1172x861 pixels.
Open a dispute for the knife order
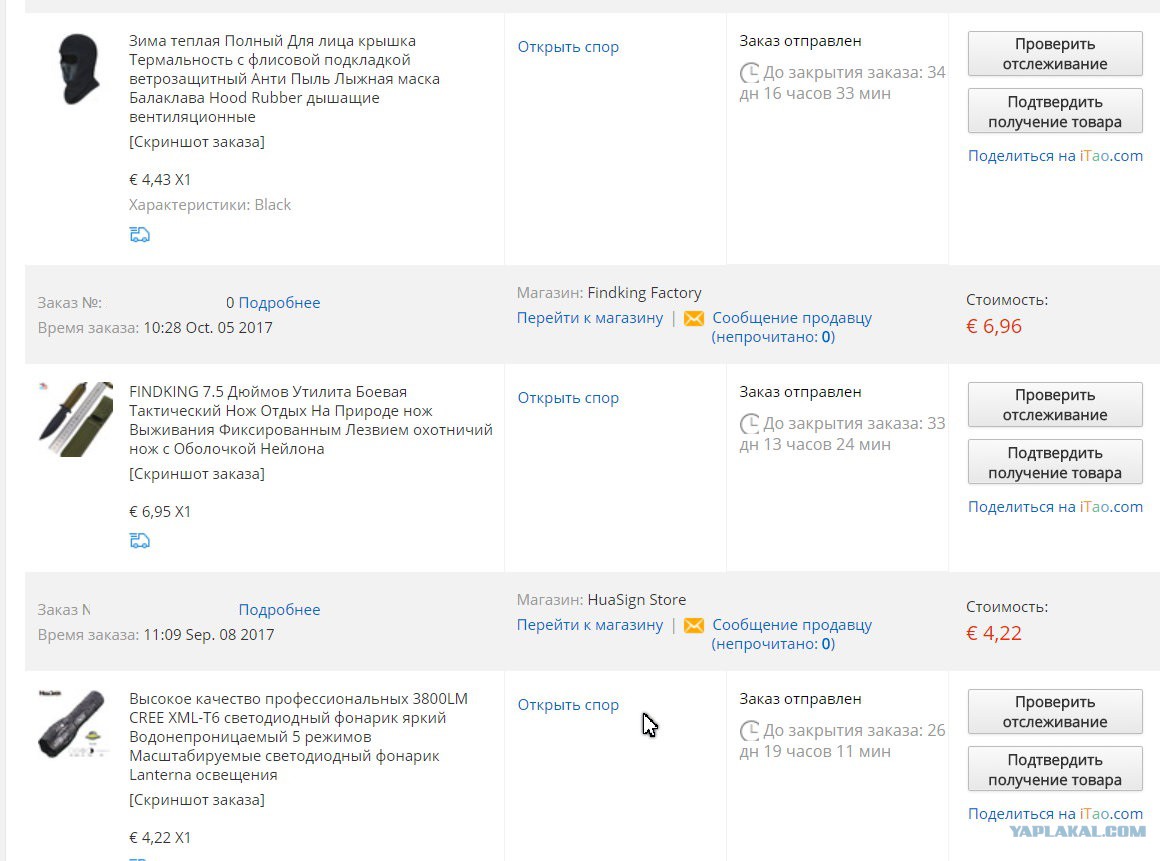pos(568,398)
